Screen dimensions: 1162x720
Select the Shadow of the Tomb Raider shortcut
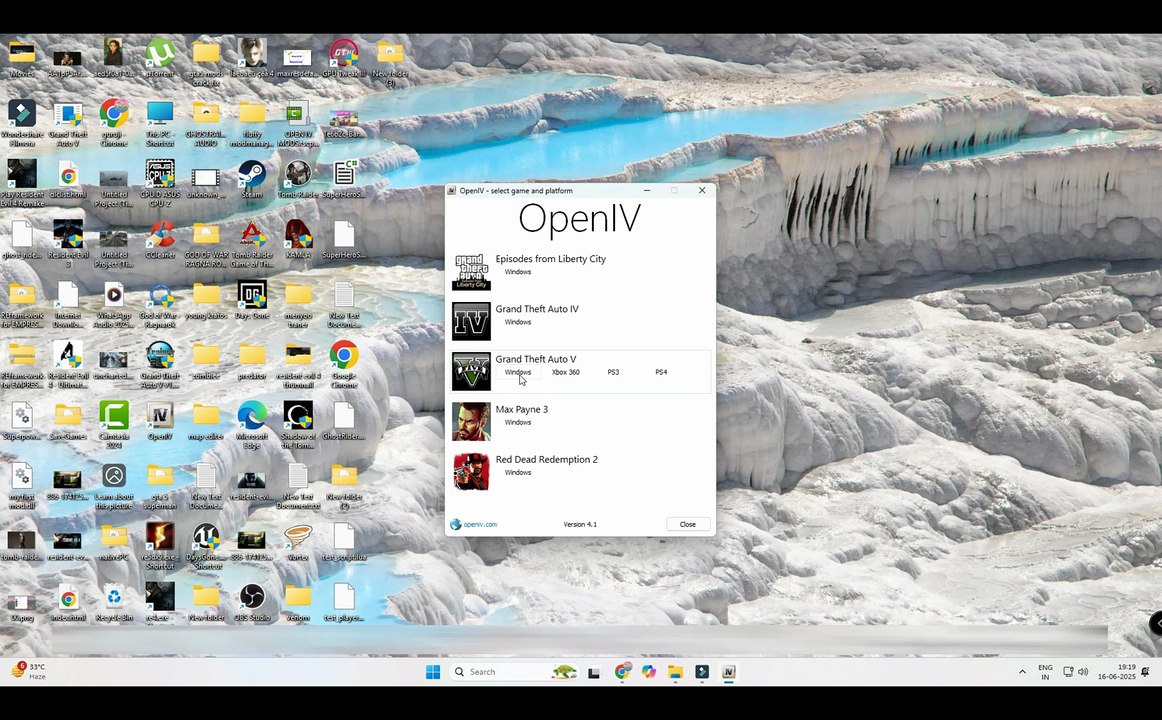[298, 425]
